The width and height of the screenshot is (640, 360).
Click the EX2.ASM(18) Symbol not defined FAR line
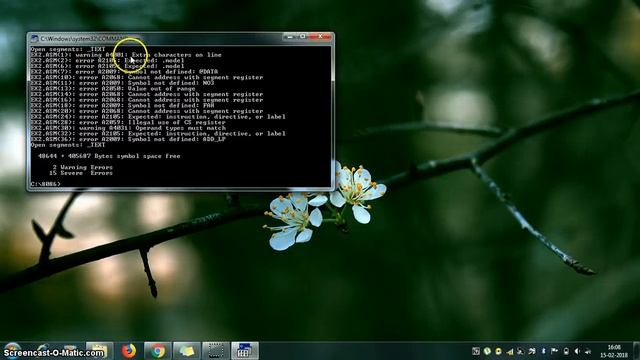click(x=122, y=105)
